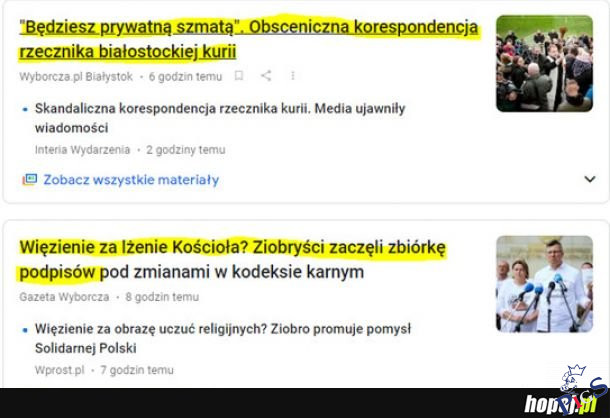Open press conference thumbnail with microphones
The image size is (610, 418).
coord(544,284)
